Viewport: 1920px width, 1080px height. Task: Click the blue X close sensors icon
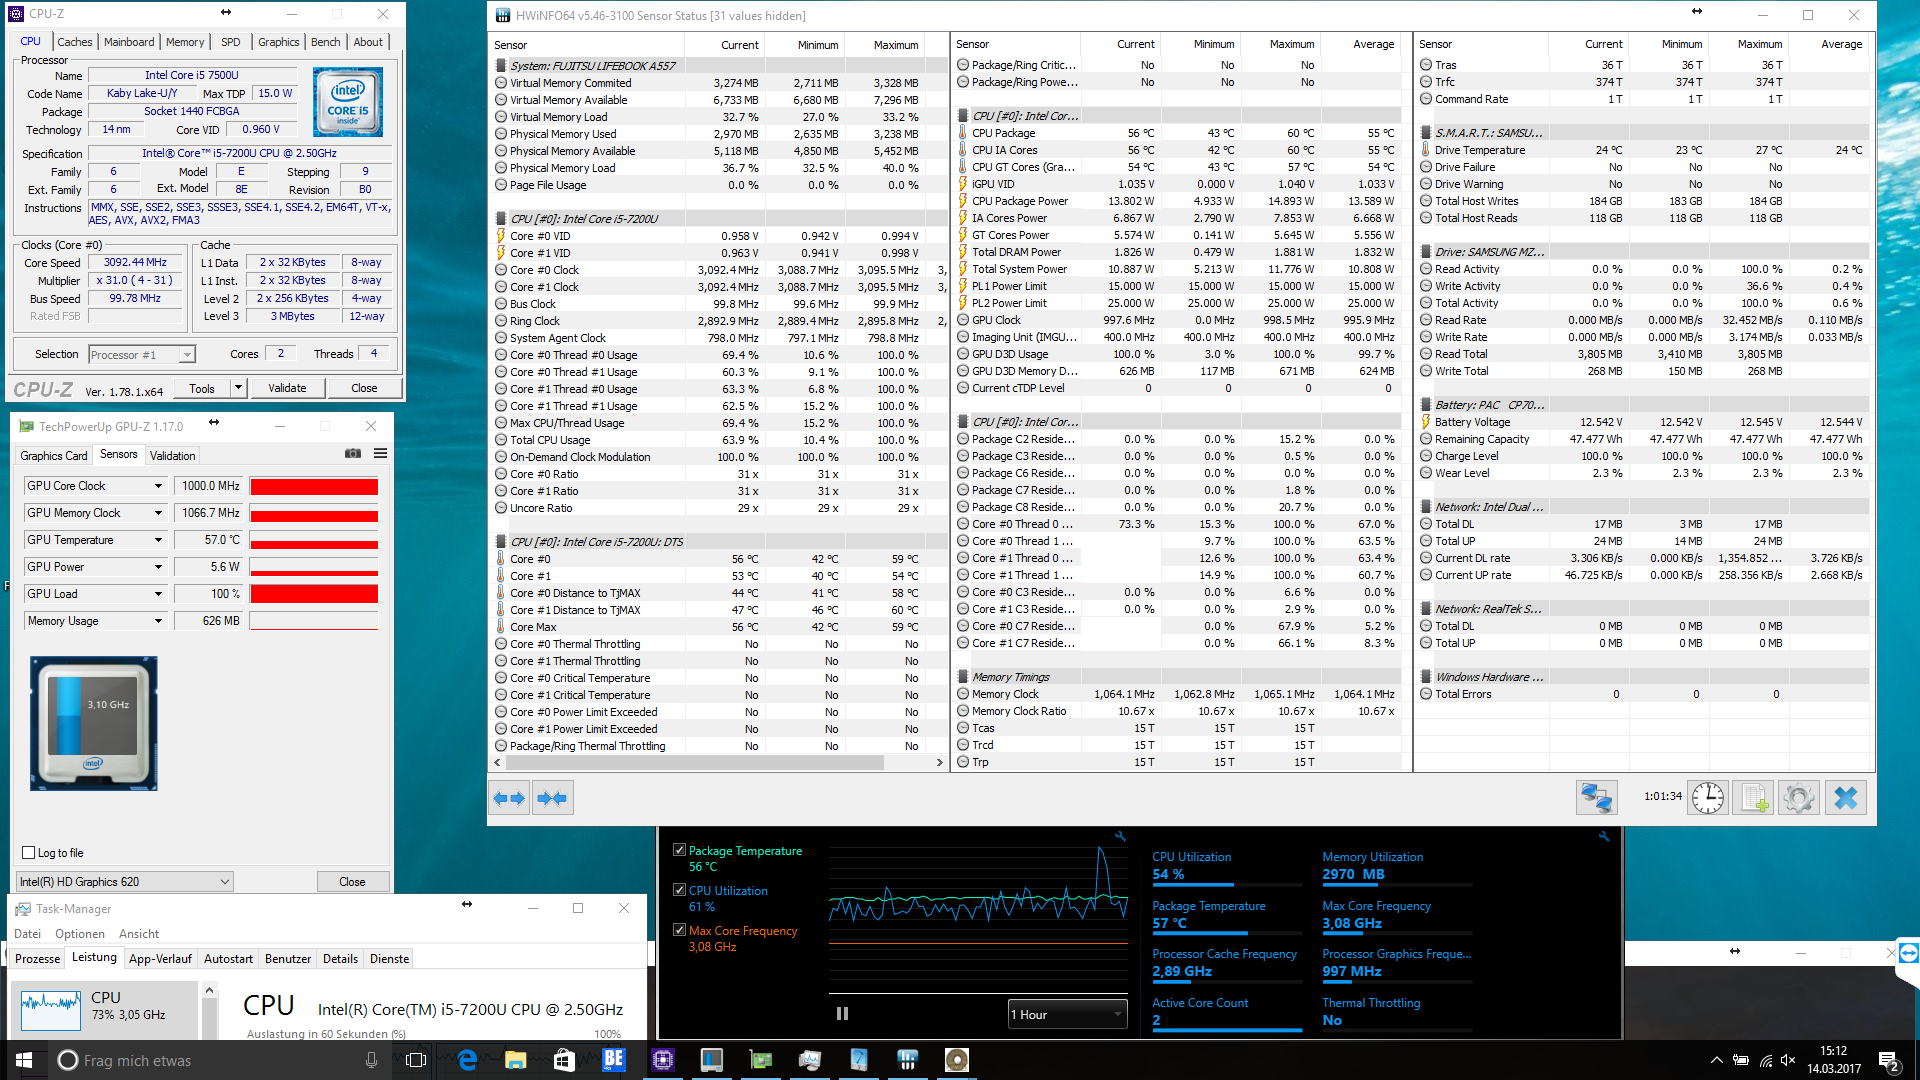(1846, 798)
